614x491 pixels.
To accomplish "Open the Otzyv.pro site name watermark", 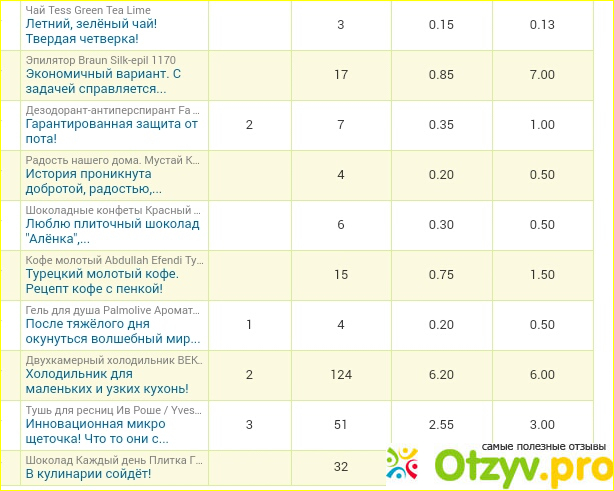I will click(x=522, y=466).
